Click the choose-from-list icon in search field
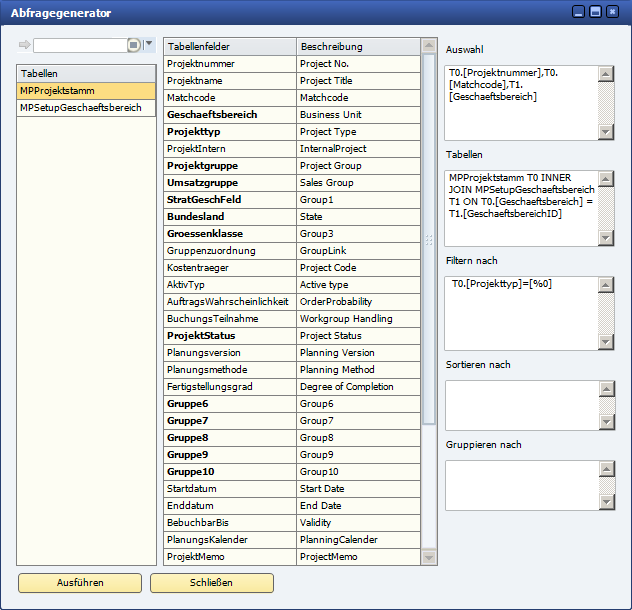Screen dimensions: 632x610 (x=134, y=45)
